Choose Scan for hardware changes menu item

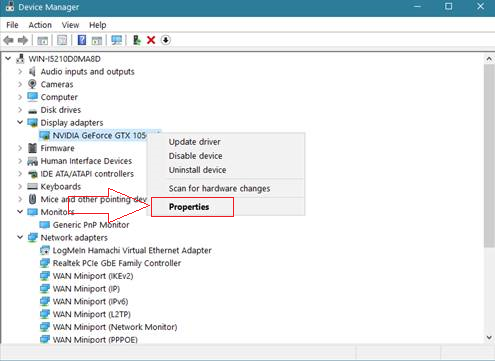(x=219, y=189)
